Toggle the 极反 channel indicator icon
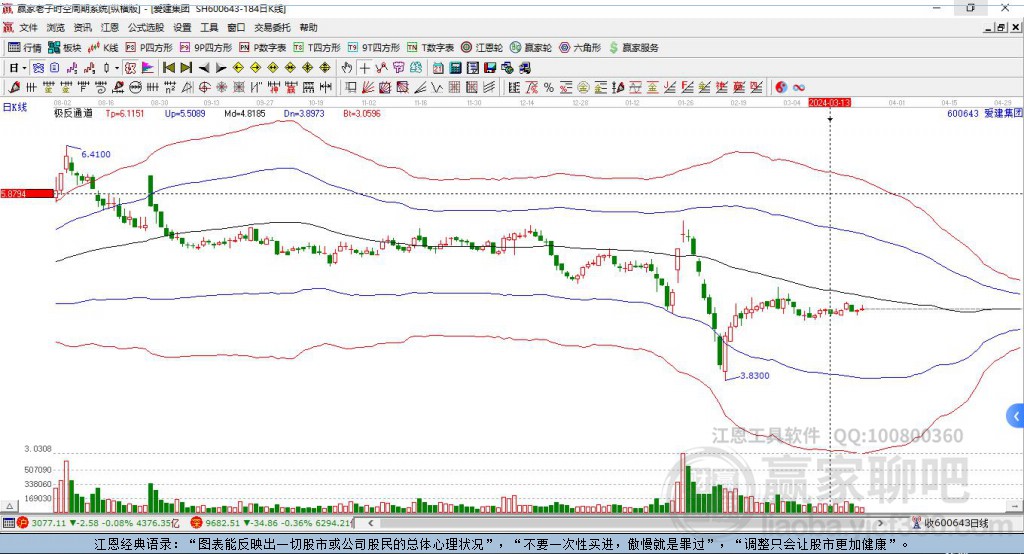This screenshot has height=554, width=1024. tap(131, 68)
